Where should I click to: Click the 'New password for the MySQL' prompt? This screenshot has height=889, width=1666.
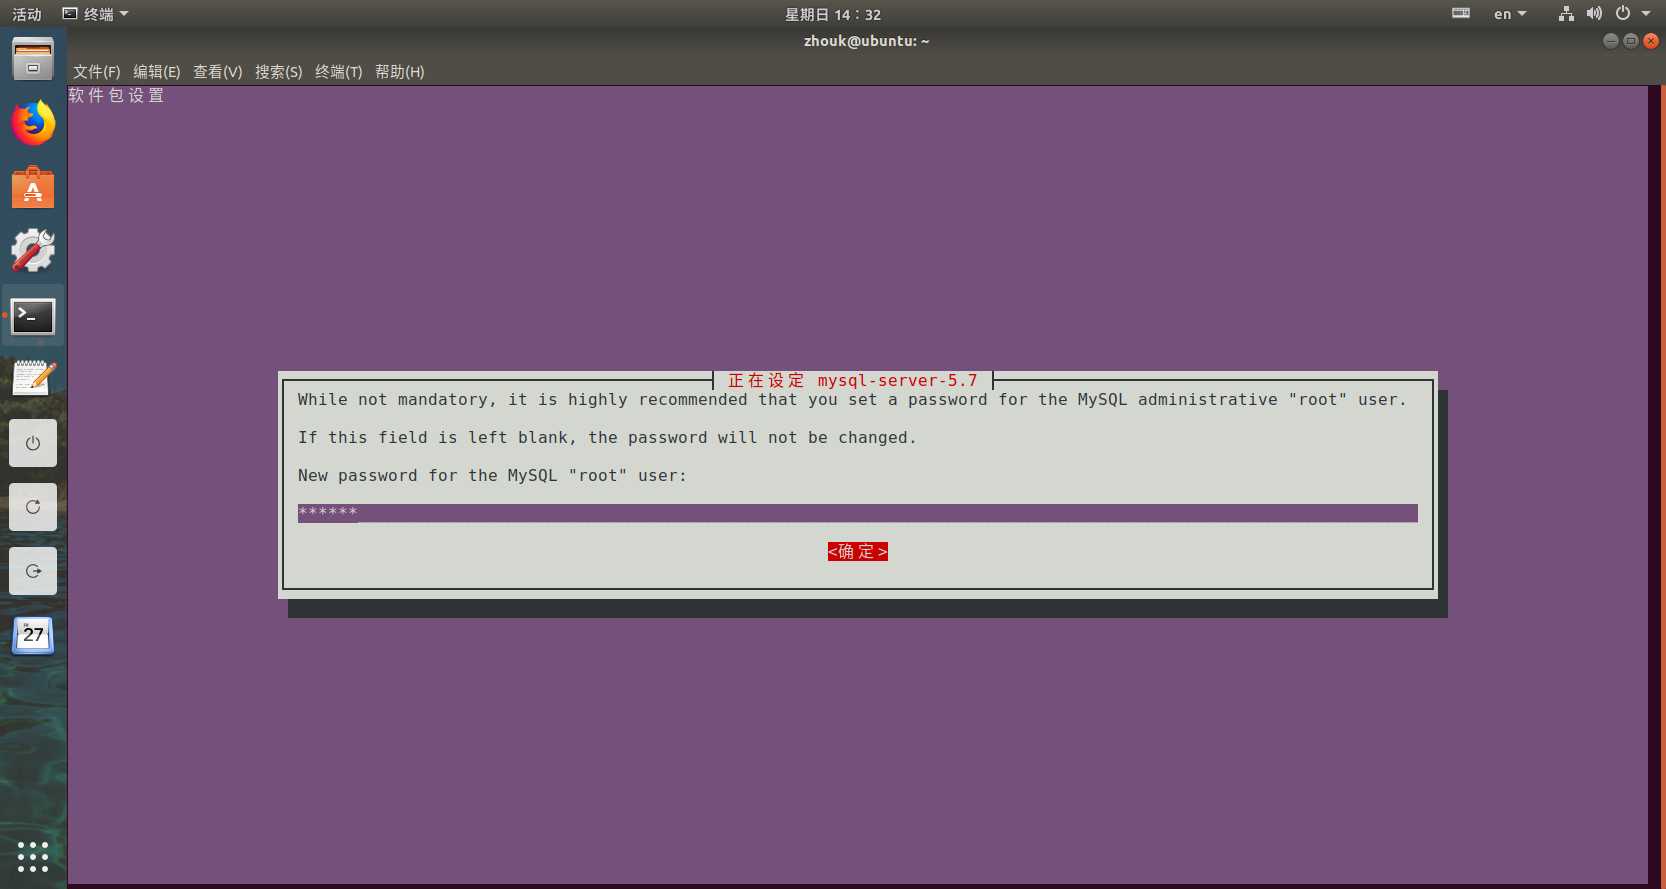pyautogui.click(x=493, y=476)
